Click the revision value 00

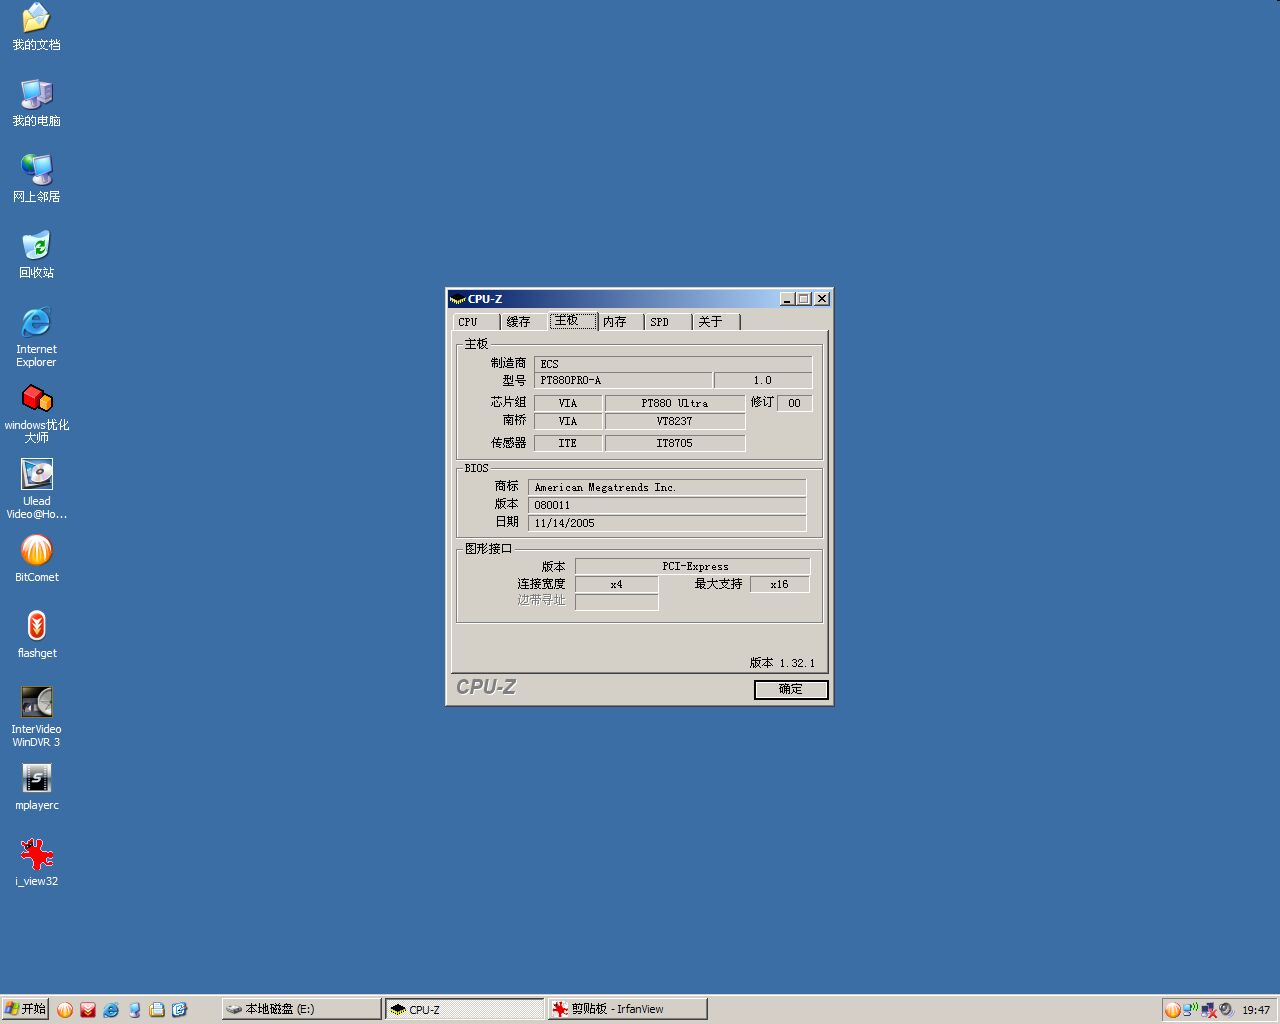coord(794,403)
